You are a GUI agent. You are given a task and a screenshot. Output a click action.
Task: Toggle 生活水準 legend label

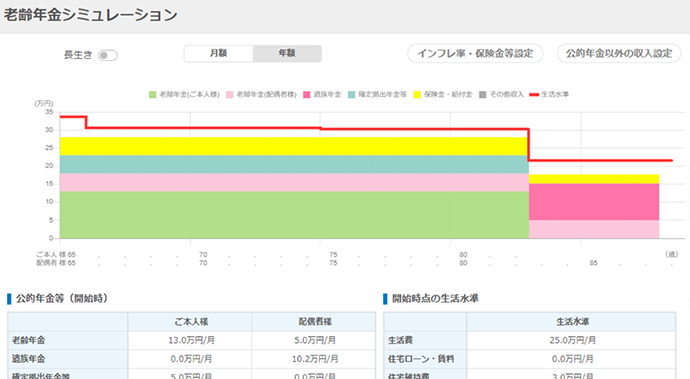(555, 95)
